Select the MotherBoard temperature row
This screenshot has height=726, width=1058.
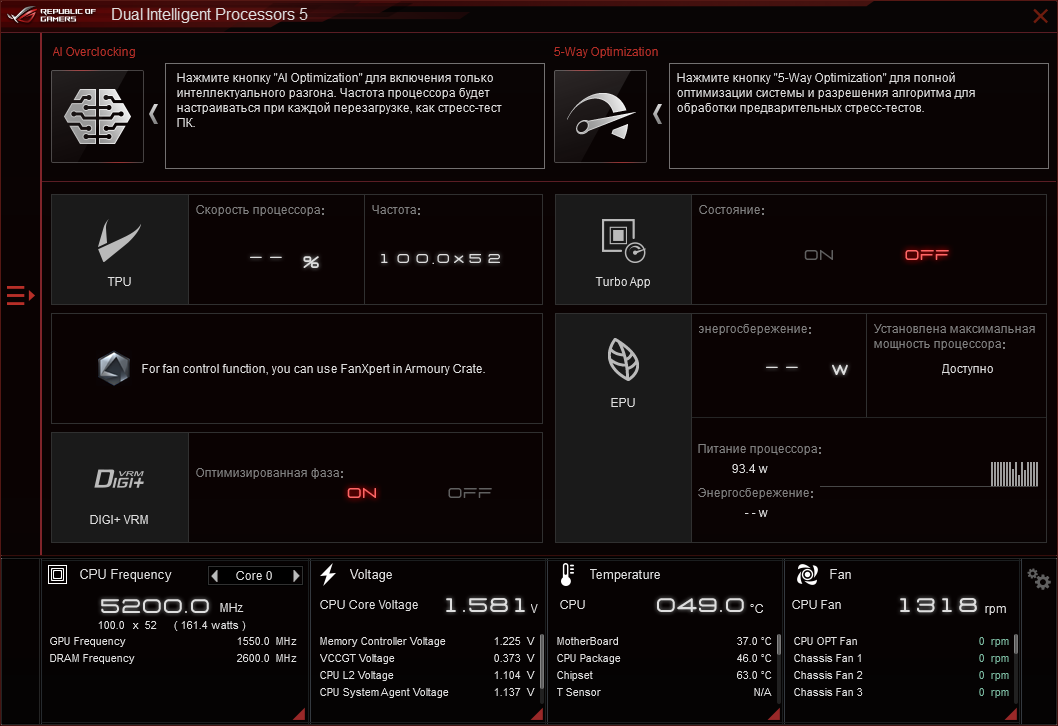click(664, 642)
